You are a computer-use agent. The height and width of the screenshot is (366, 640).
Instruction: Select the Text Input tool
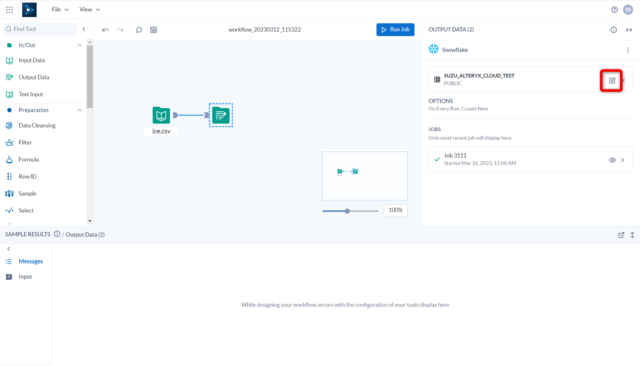pos(30,94)
